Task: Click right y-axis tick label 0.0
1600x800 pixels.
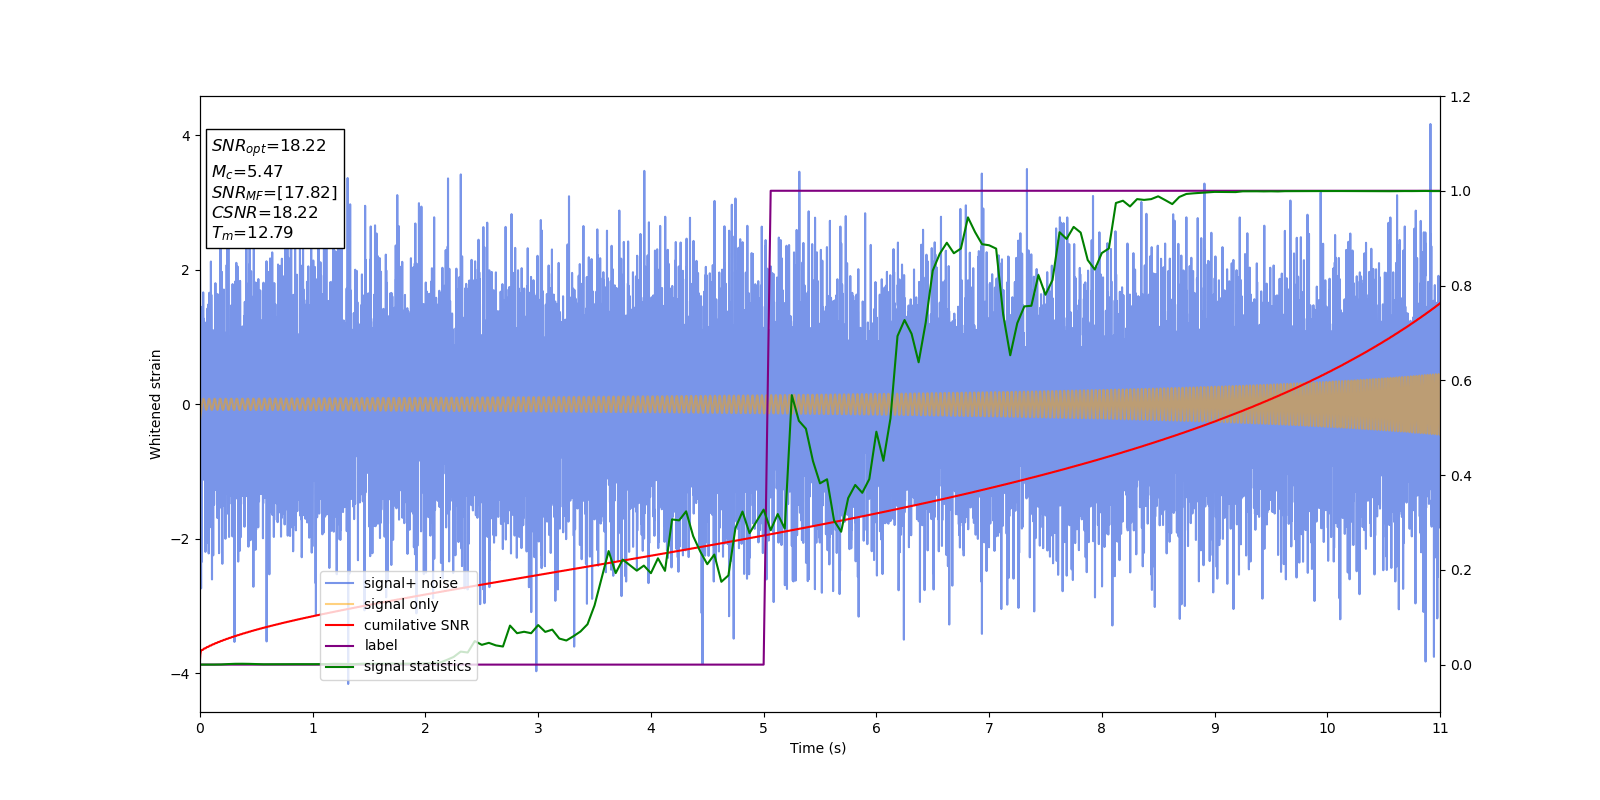Action: [1460, 665]
